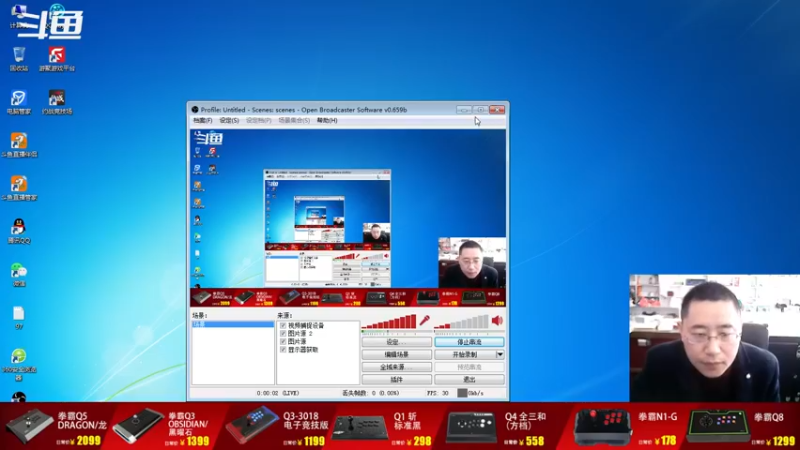Close the Open Broadcaster Software window
Screen dimensions: 800x450
(497, 110)
